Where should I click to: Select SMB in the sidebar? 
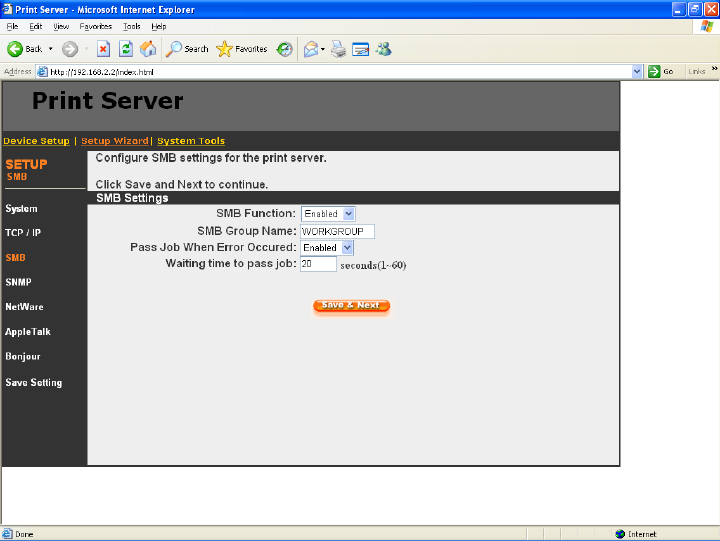(16, 258)
